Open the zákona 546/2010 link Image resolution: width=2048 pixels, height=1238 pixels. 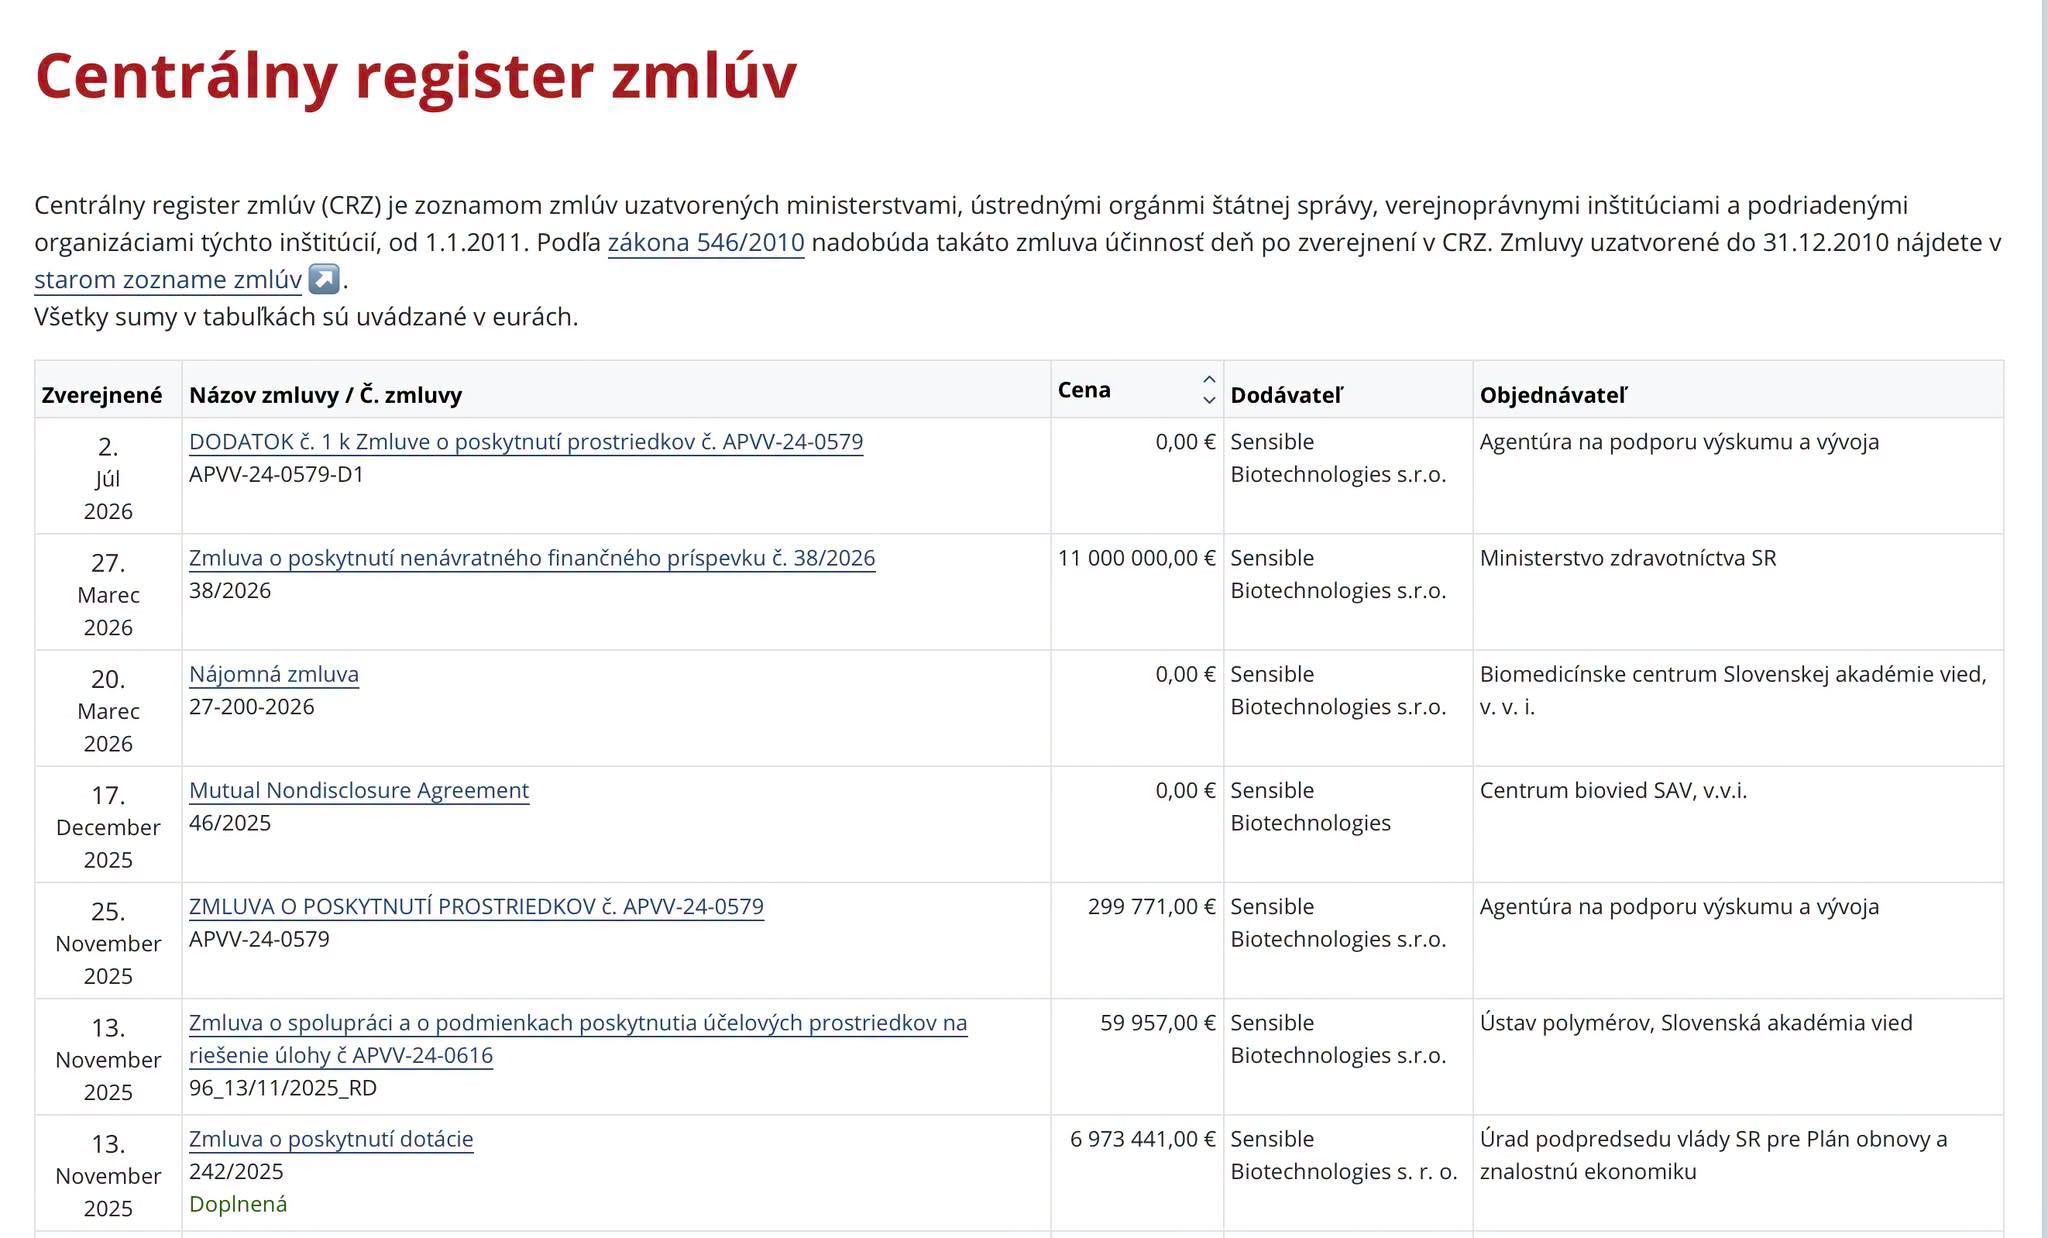pyautogui.click(x=706, y=242)
